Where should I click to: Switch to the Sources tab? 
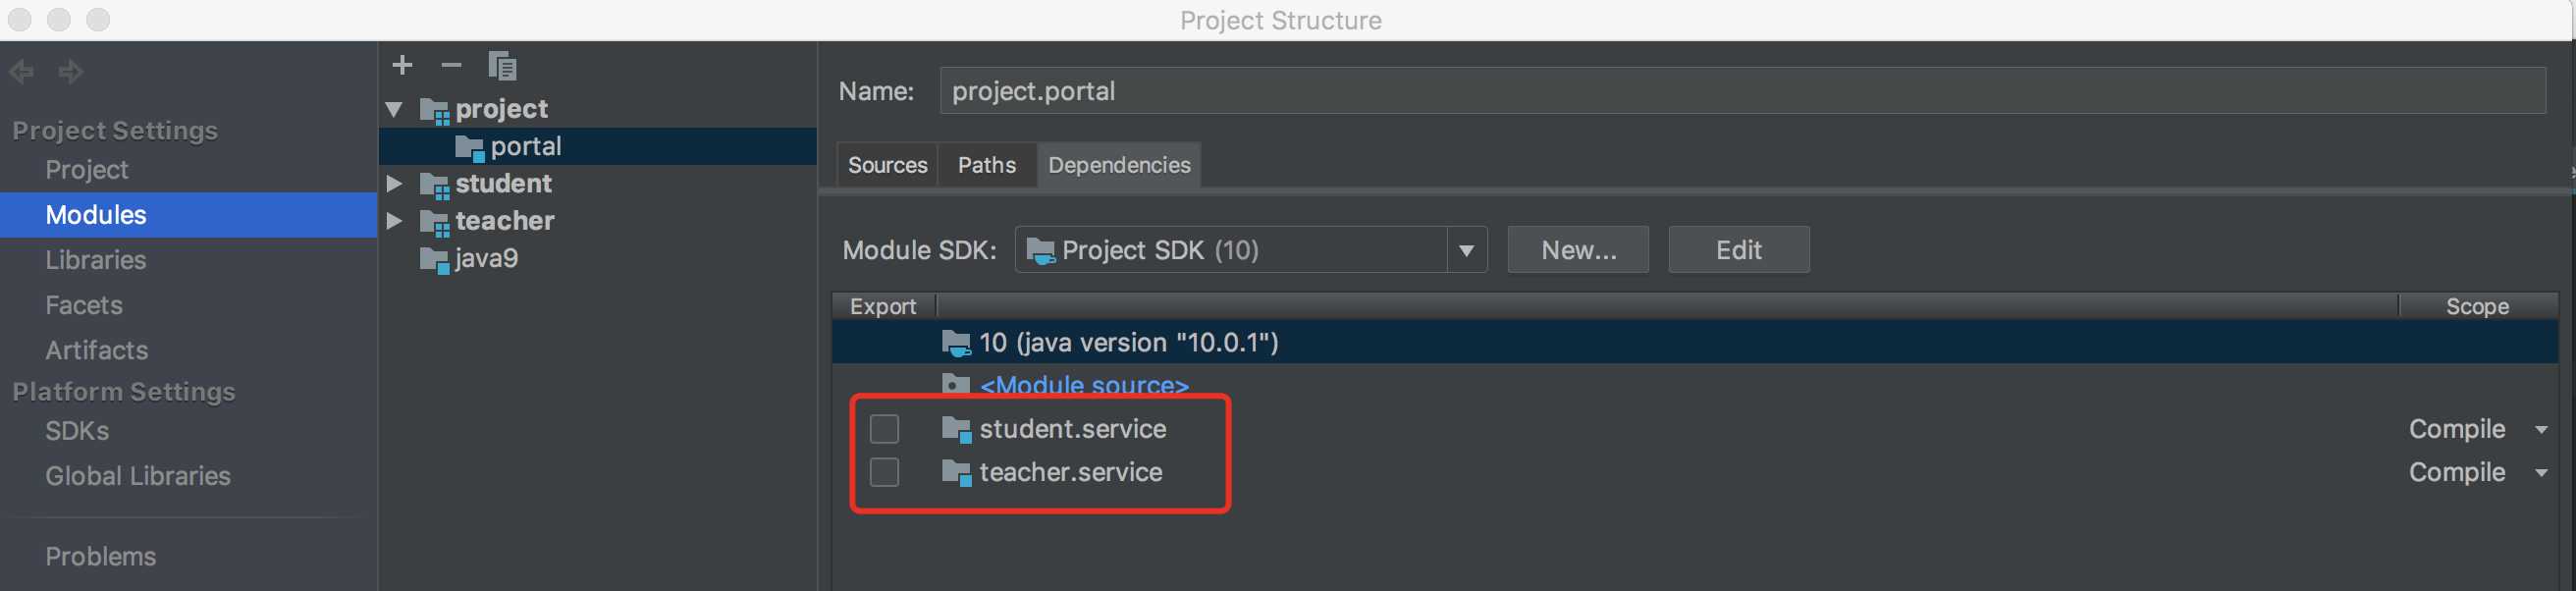pos(887,165)
